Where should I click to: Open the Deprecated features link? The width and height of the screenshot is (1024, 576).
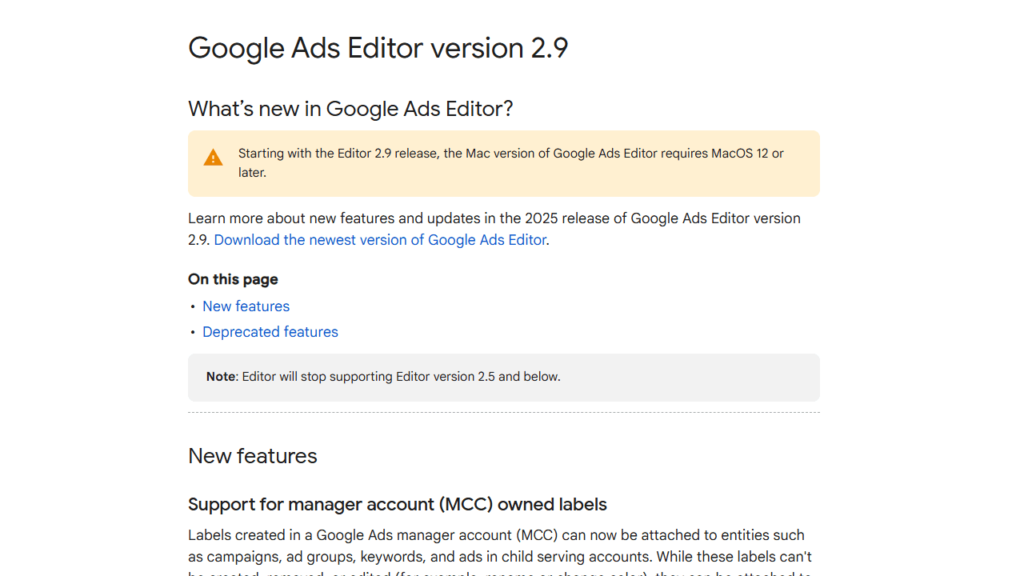click(270, 331)
